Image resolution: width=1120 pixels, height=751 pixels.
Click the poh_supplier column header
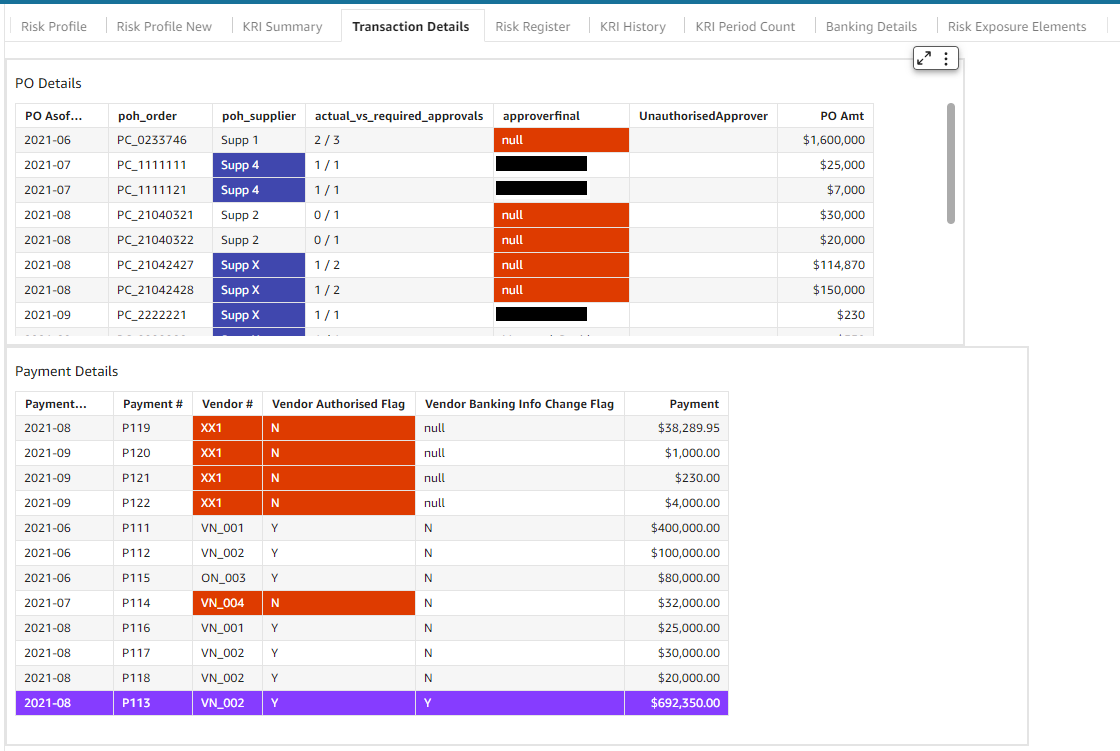point(258,116)
